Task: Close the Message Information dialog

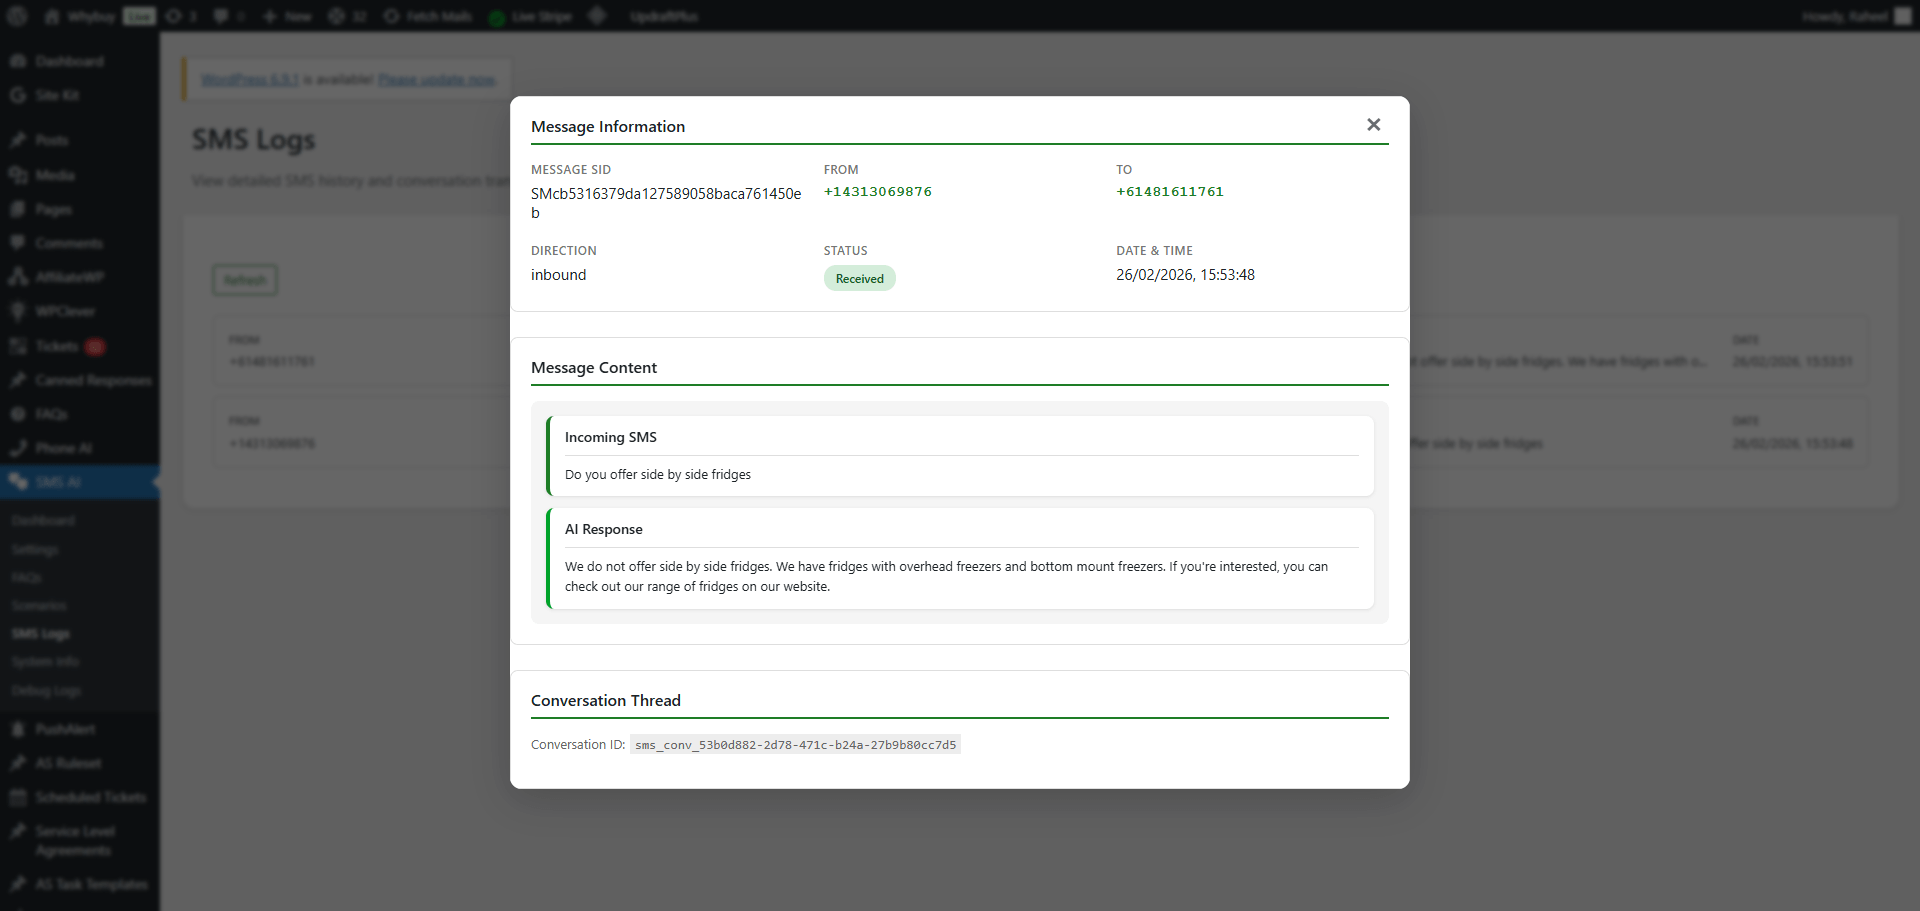Action: (x=1373, y=125)
